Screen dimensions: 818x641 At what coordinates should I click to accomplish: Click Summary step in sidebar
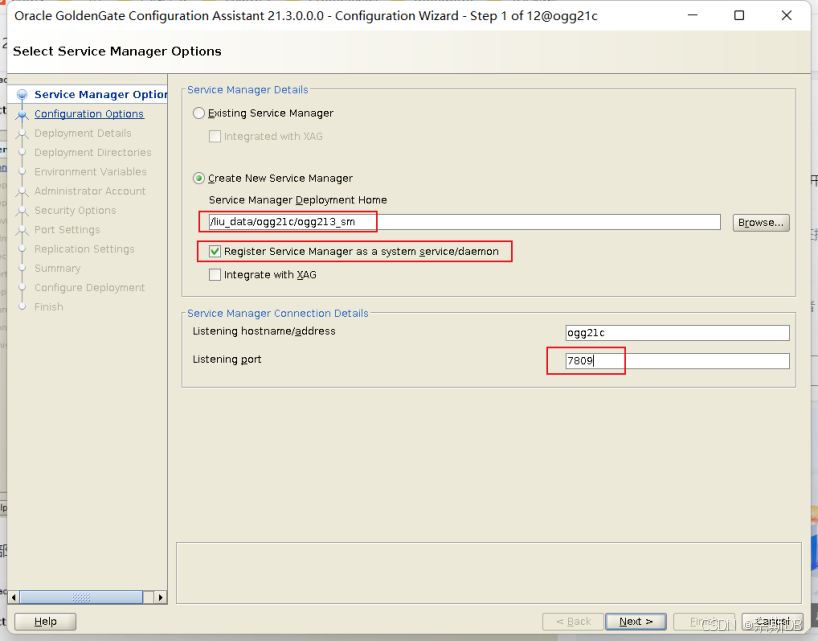[57, 268]
